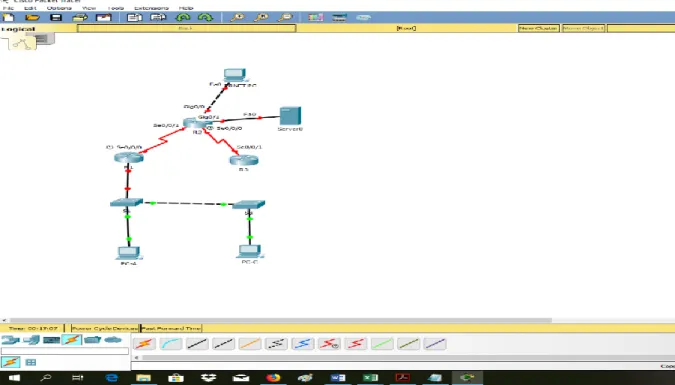
Task: Select the Multiuser Connection cloud category
Action: 113,340
